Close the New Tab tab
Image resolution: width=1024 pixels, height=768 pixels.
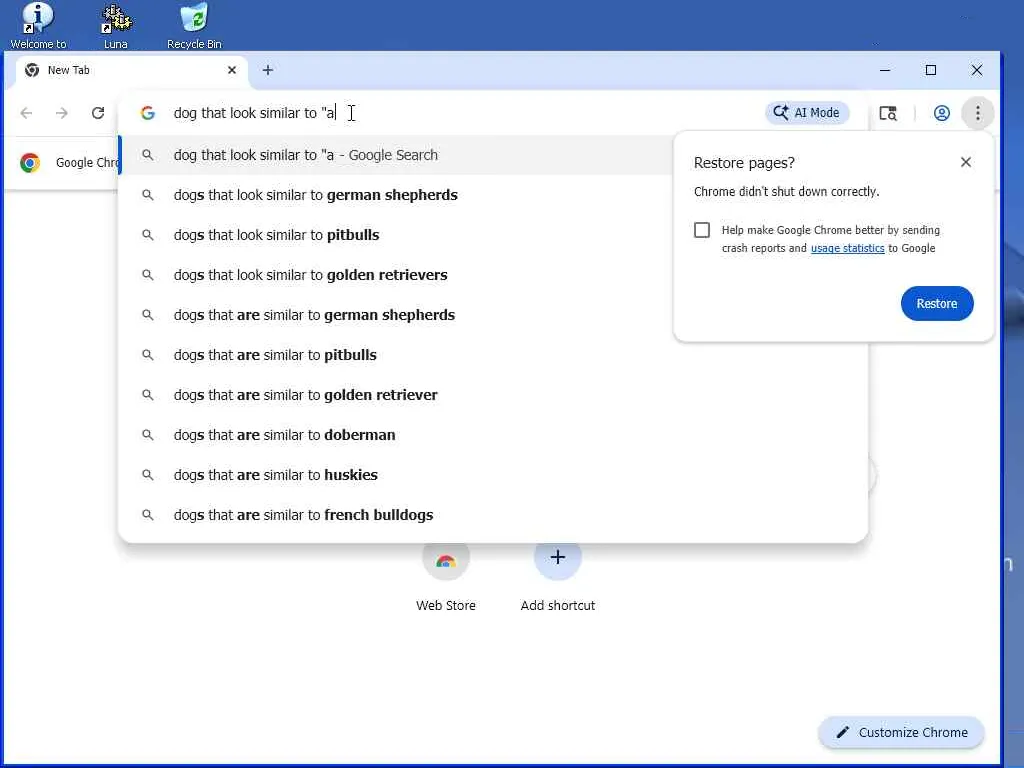point(232,70)
